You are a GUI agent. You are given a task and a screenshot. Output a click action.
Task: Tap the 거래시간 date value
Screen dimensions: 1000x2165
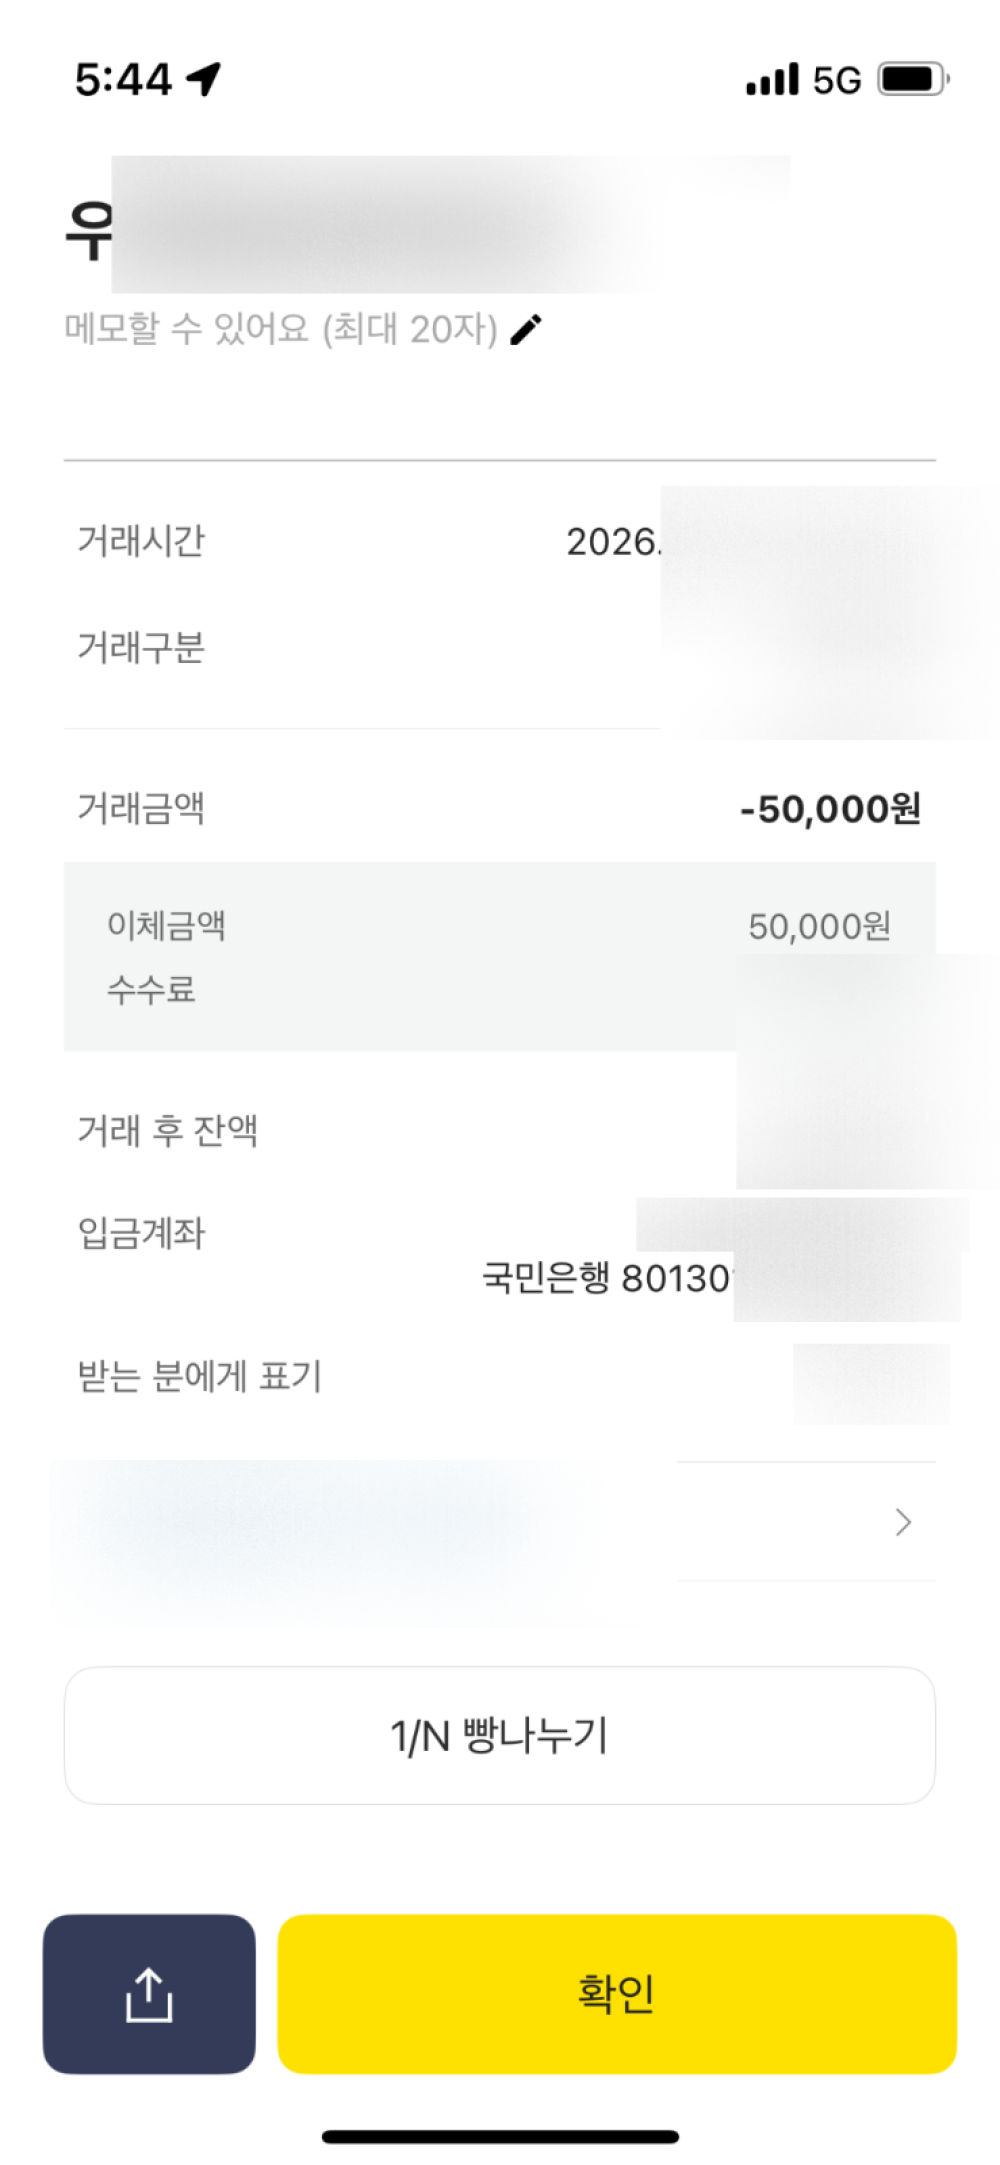click(612, 542)
